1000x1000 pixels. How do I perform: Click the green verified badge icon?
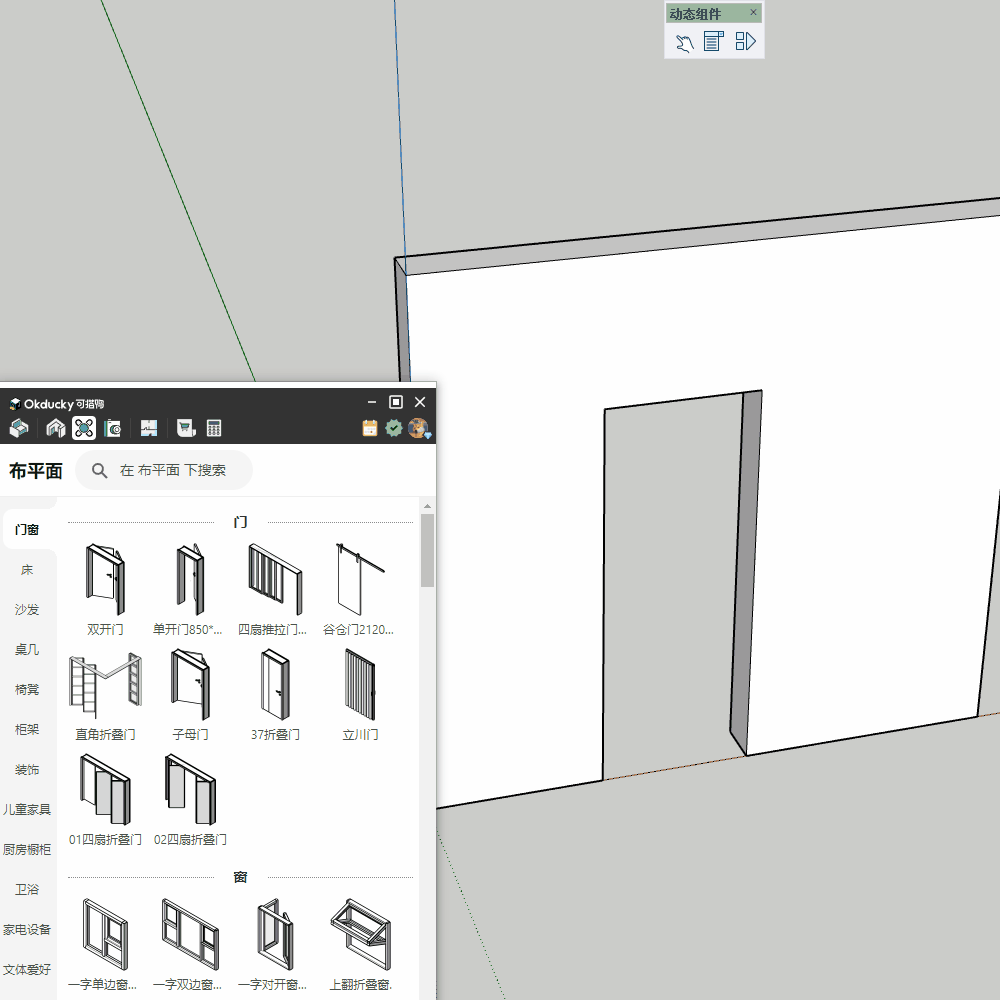[x=394, y=428]
